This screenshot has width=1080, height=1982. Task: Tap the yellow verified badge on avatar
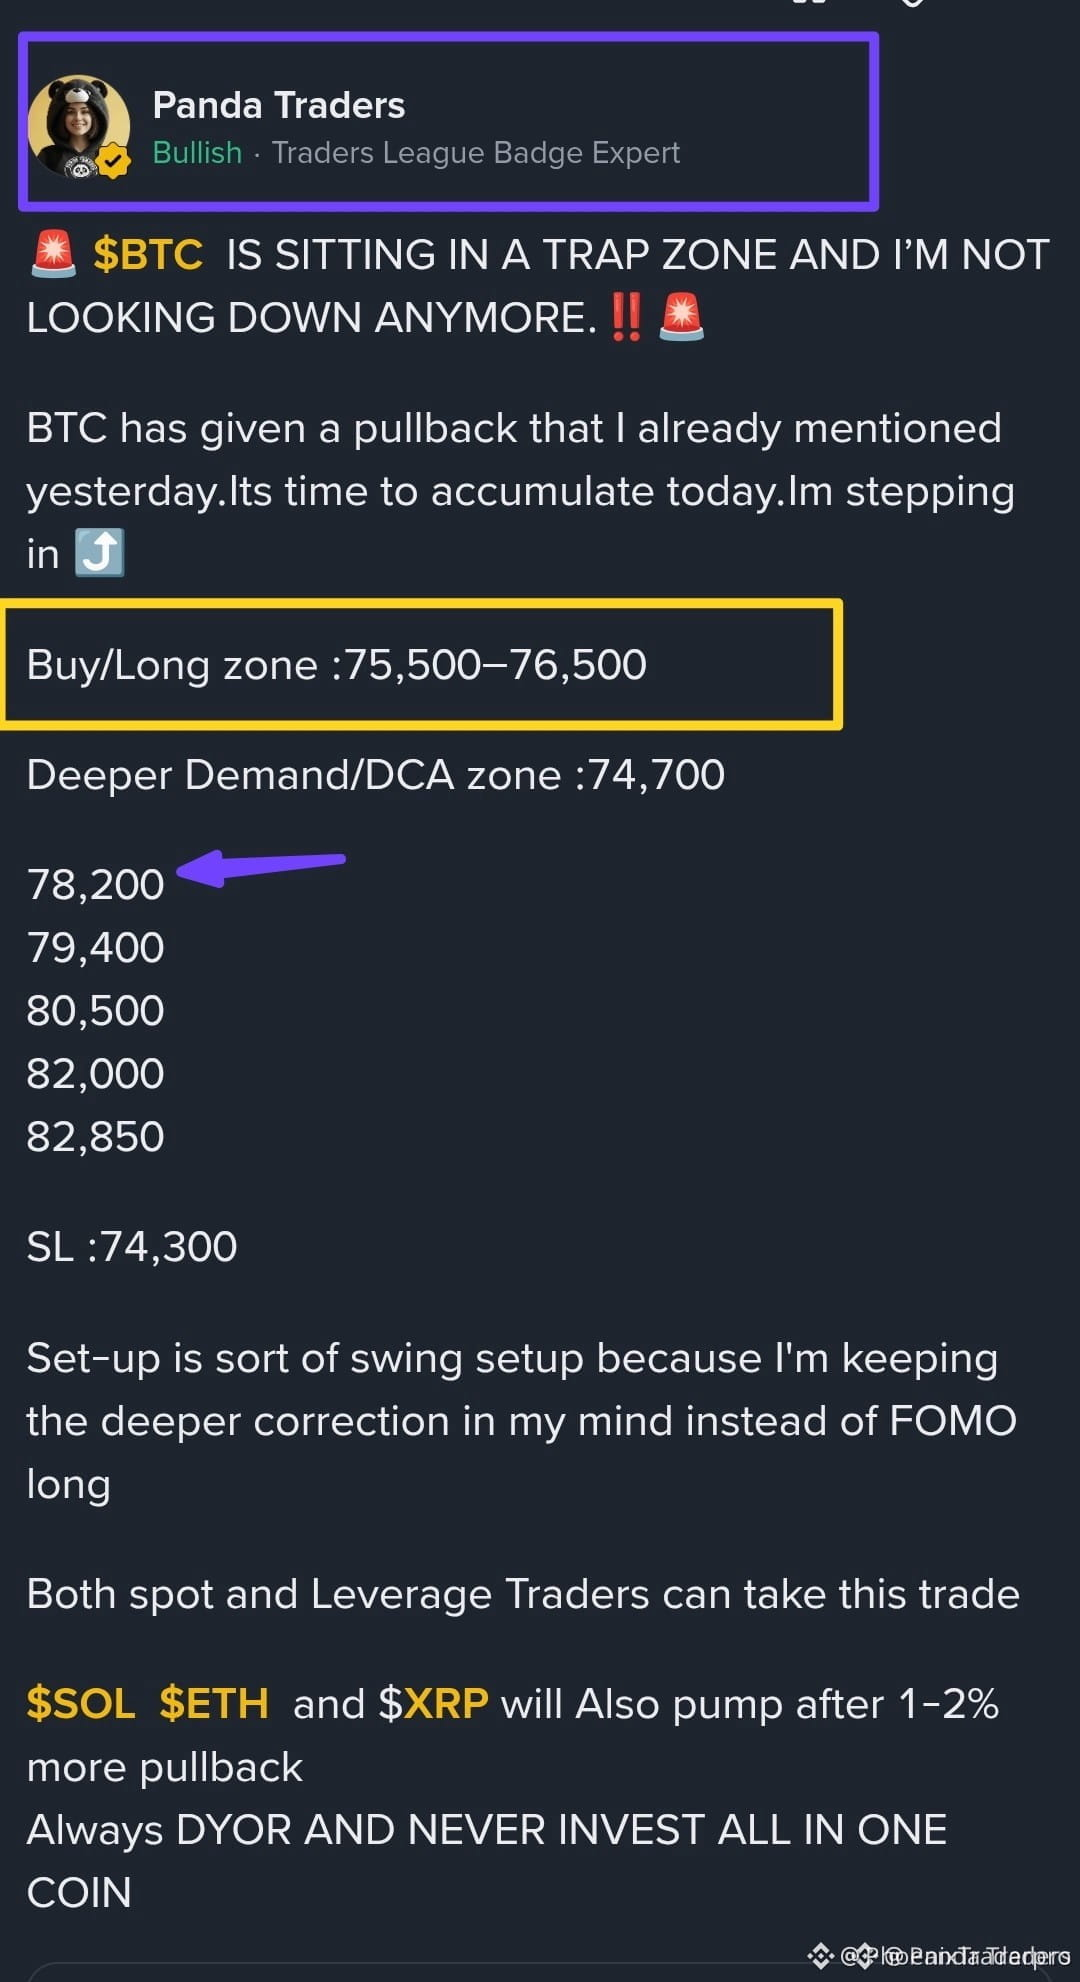tap(114, 161)
